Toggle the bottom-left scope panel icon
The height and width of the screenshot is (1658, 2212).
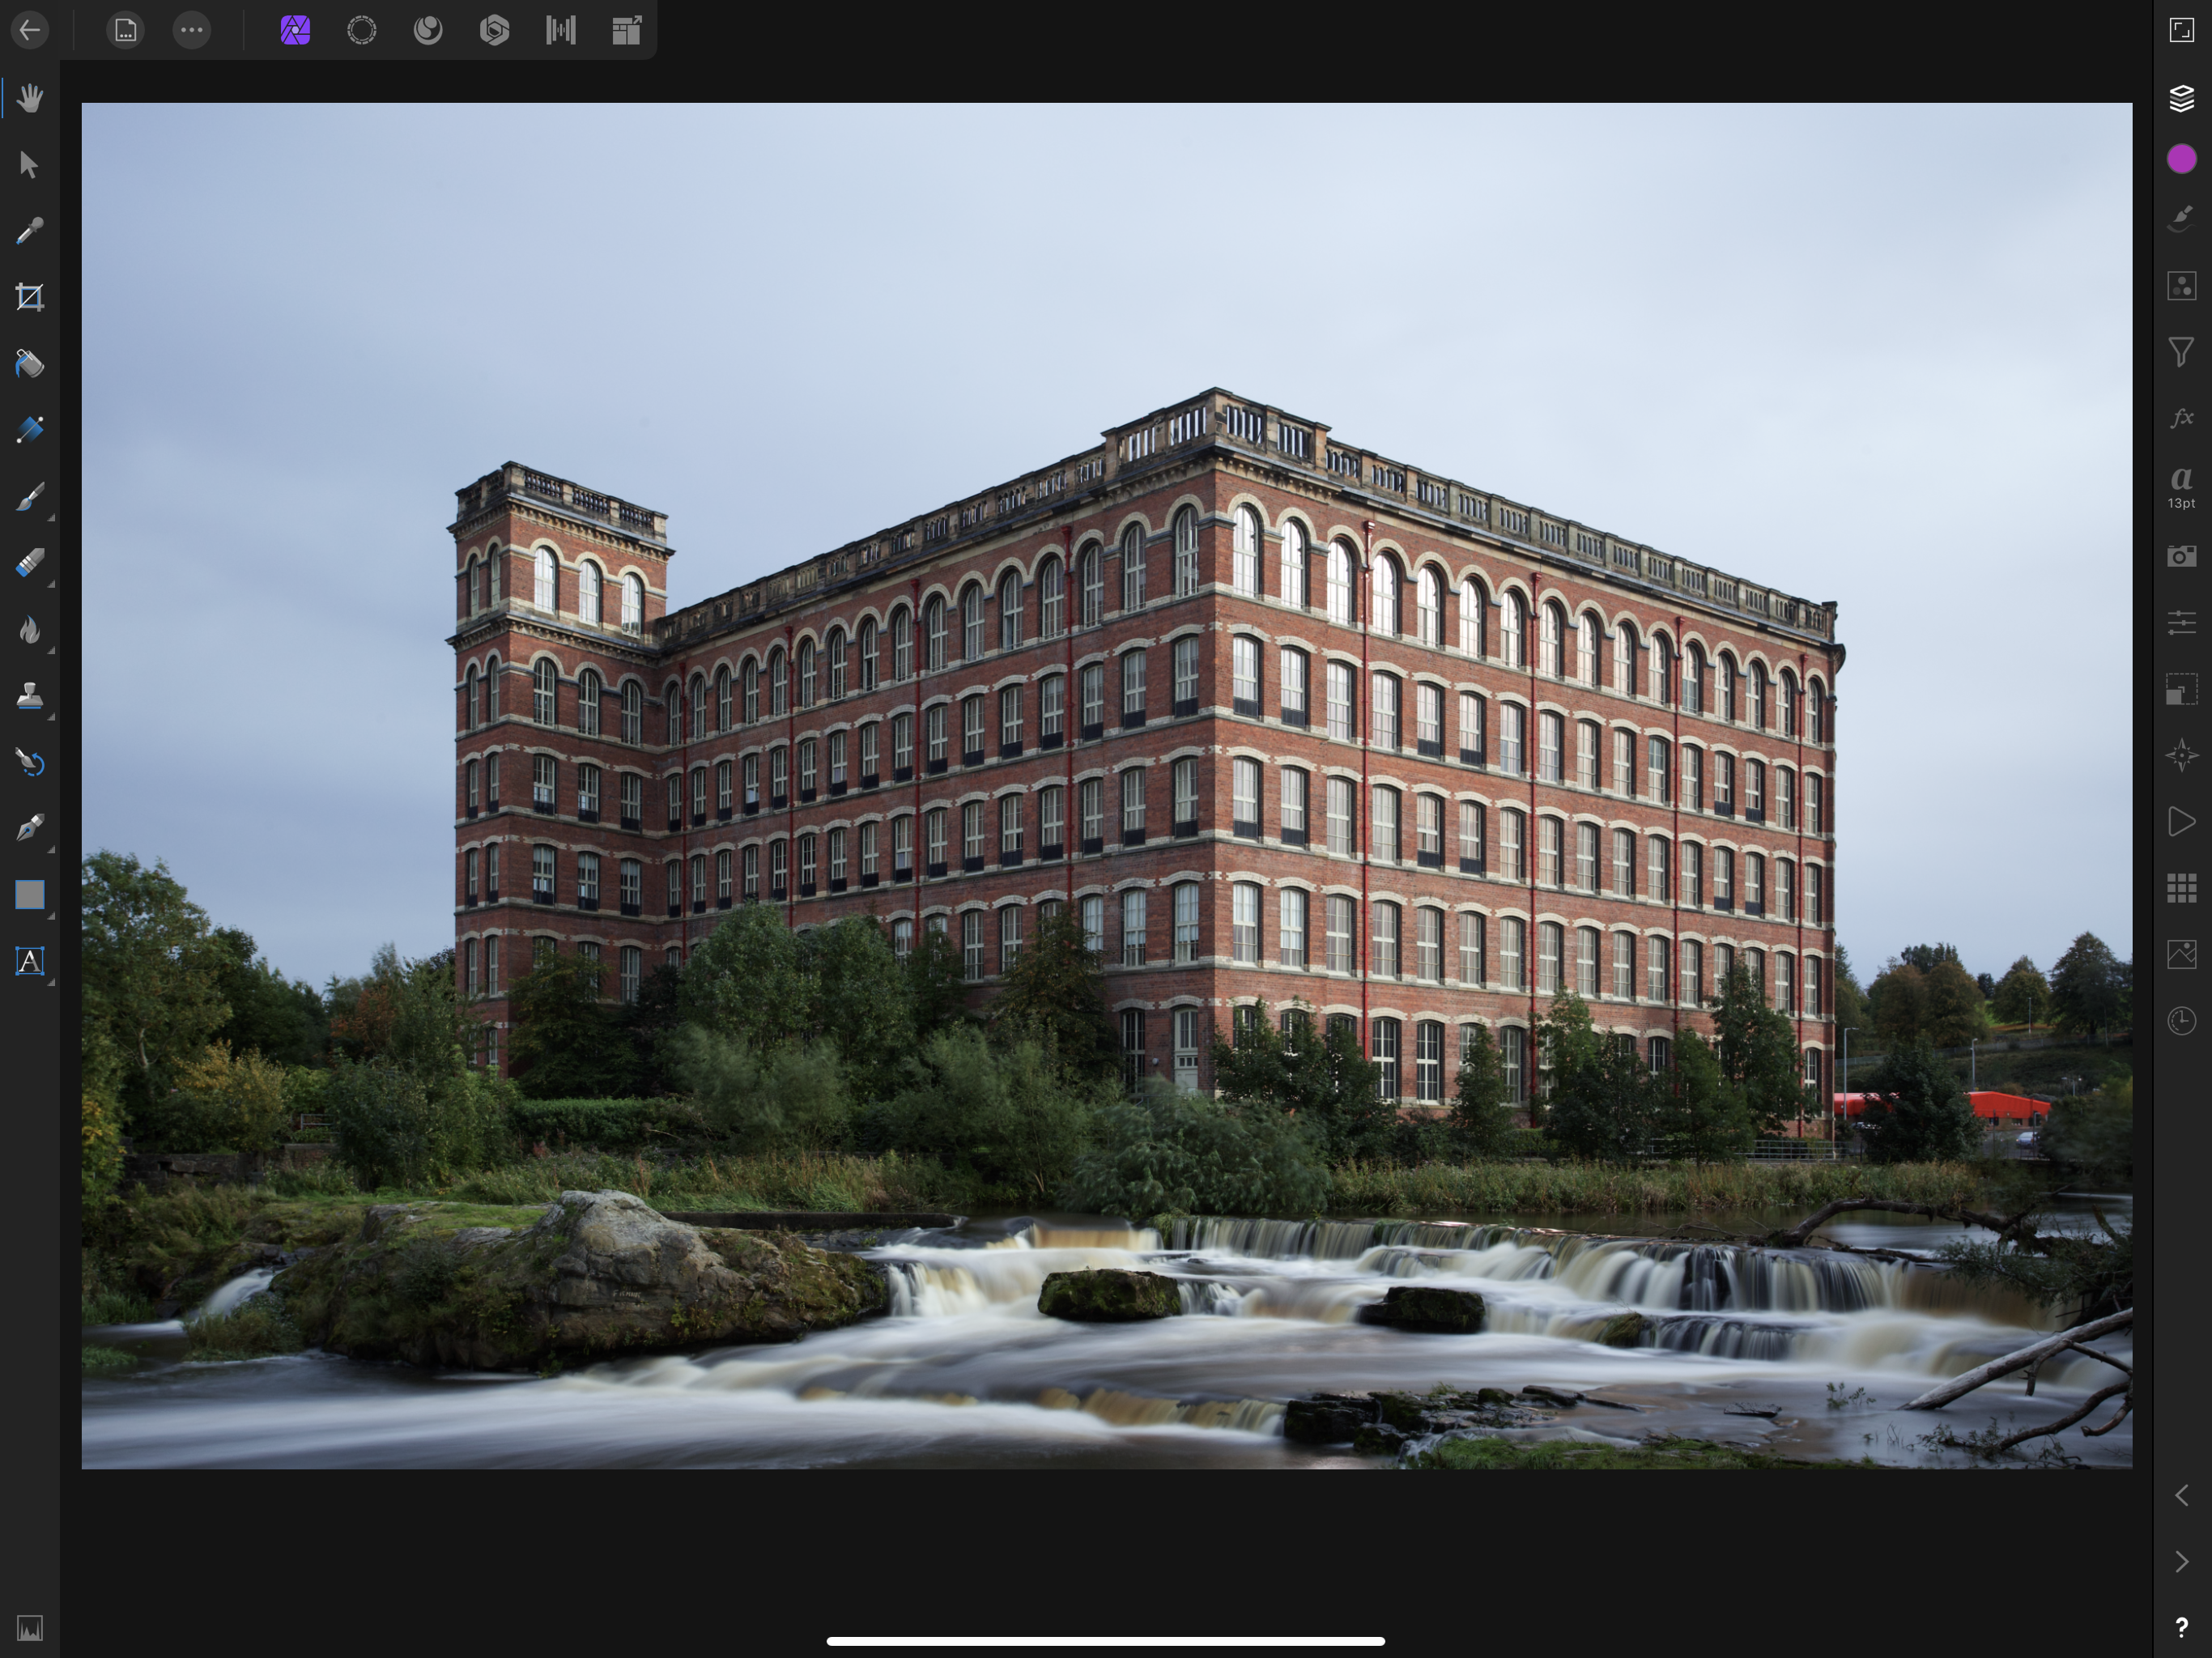30,1628
